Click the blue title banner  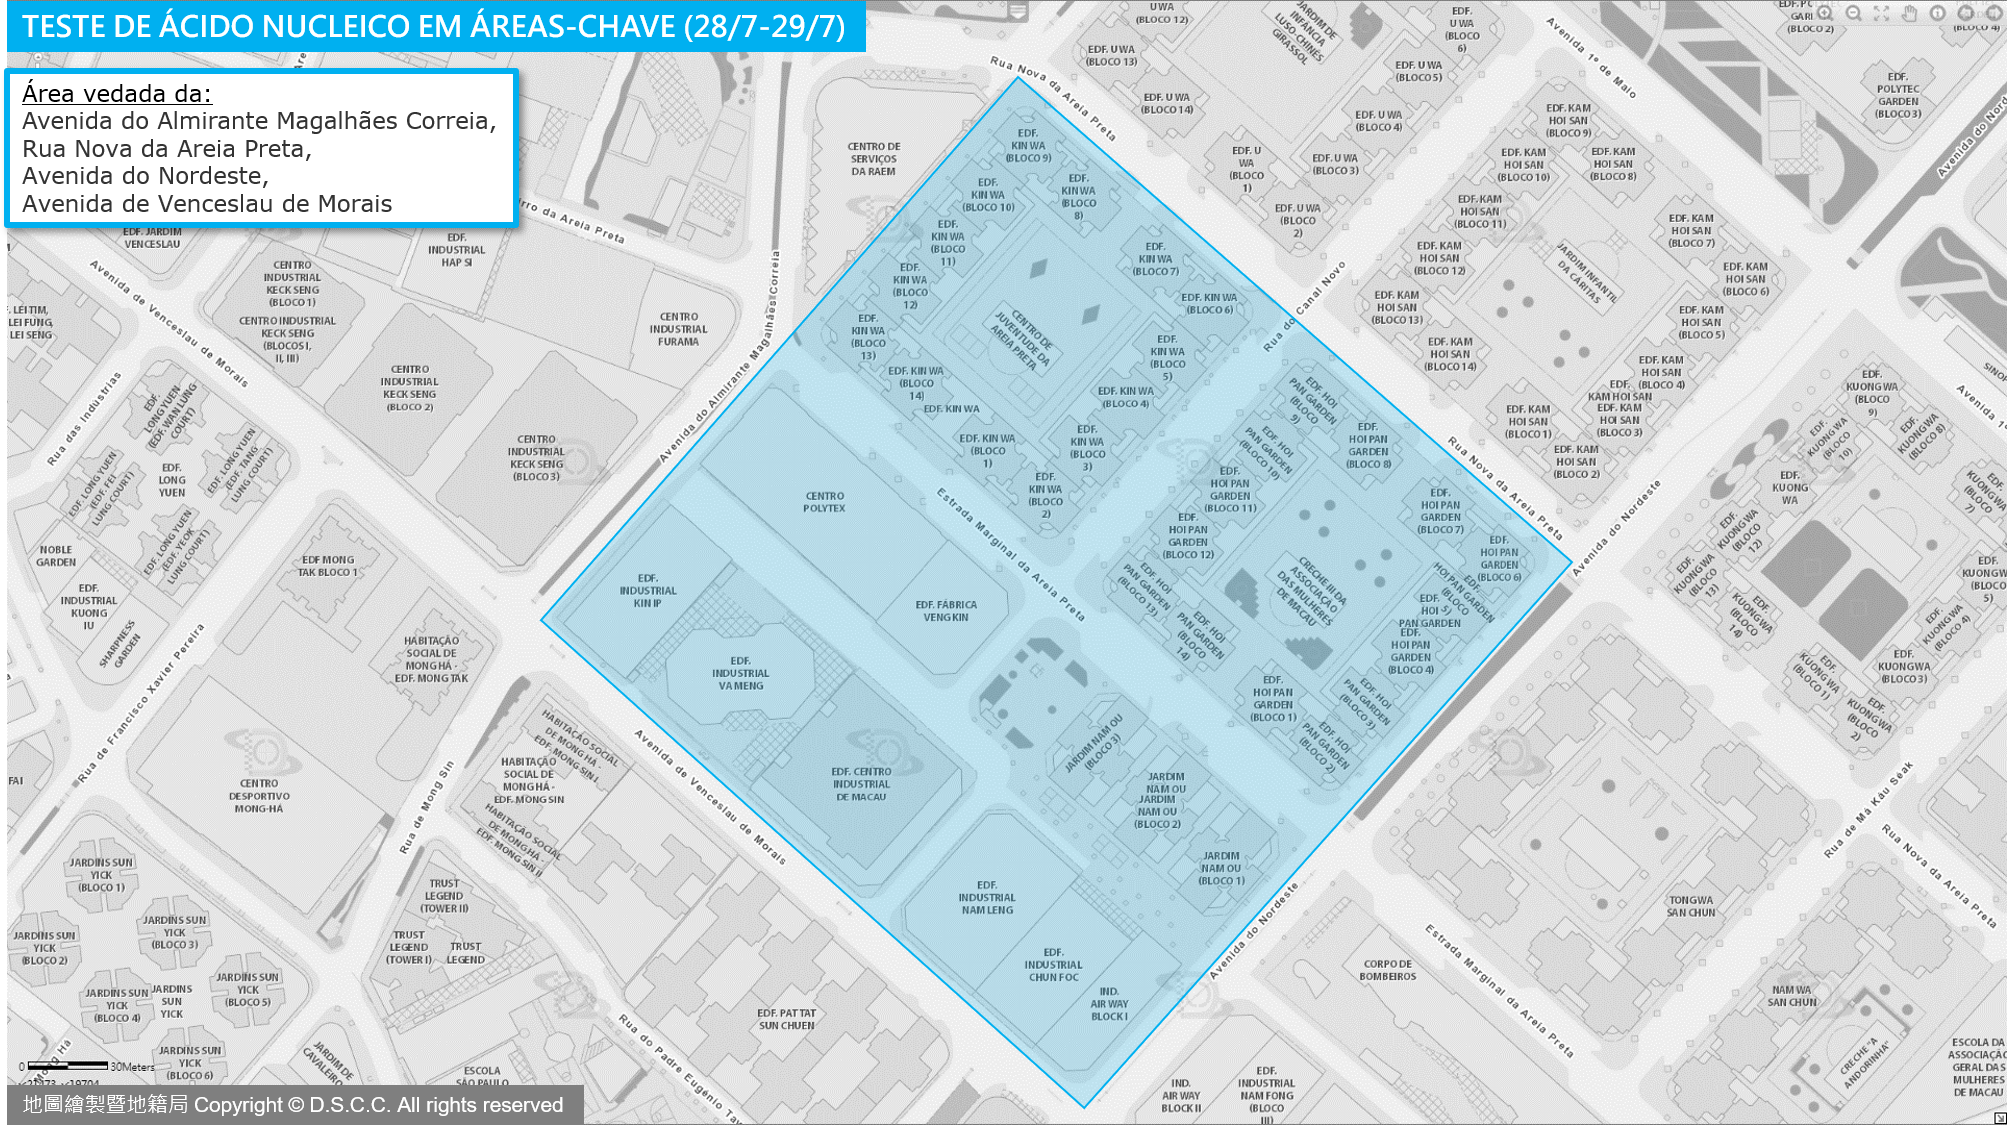click(x=435, y=27)
